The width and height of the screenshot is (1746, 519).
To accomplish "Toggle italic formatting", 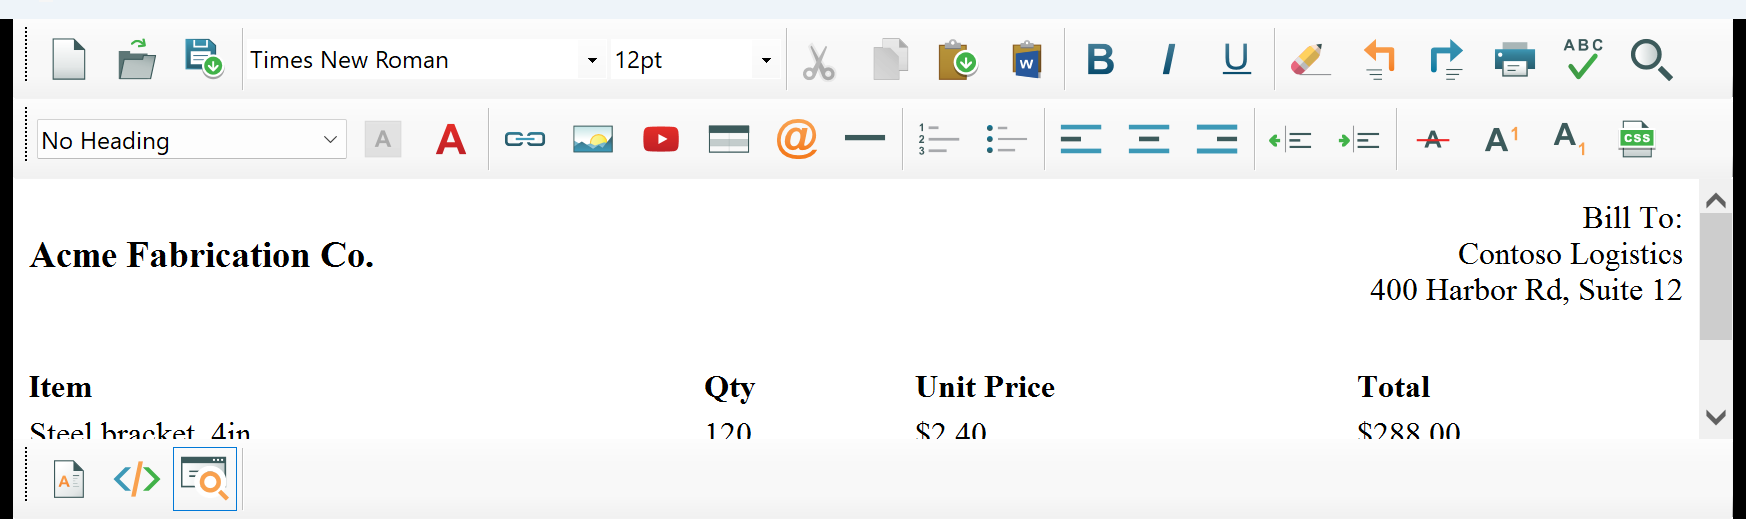I will click(1168, 60).
